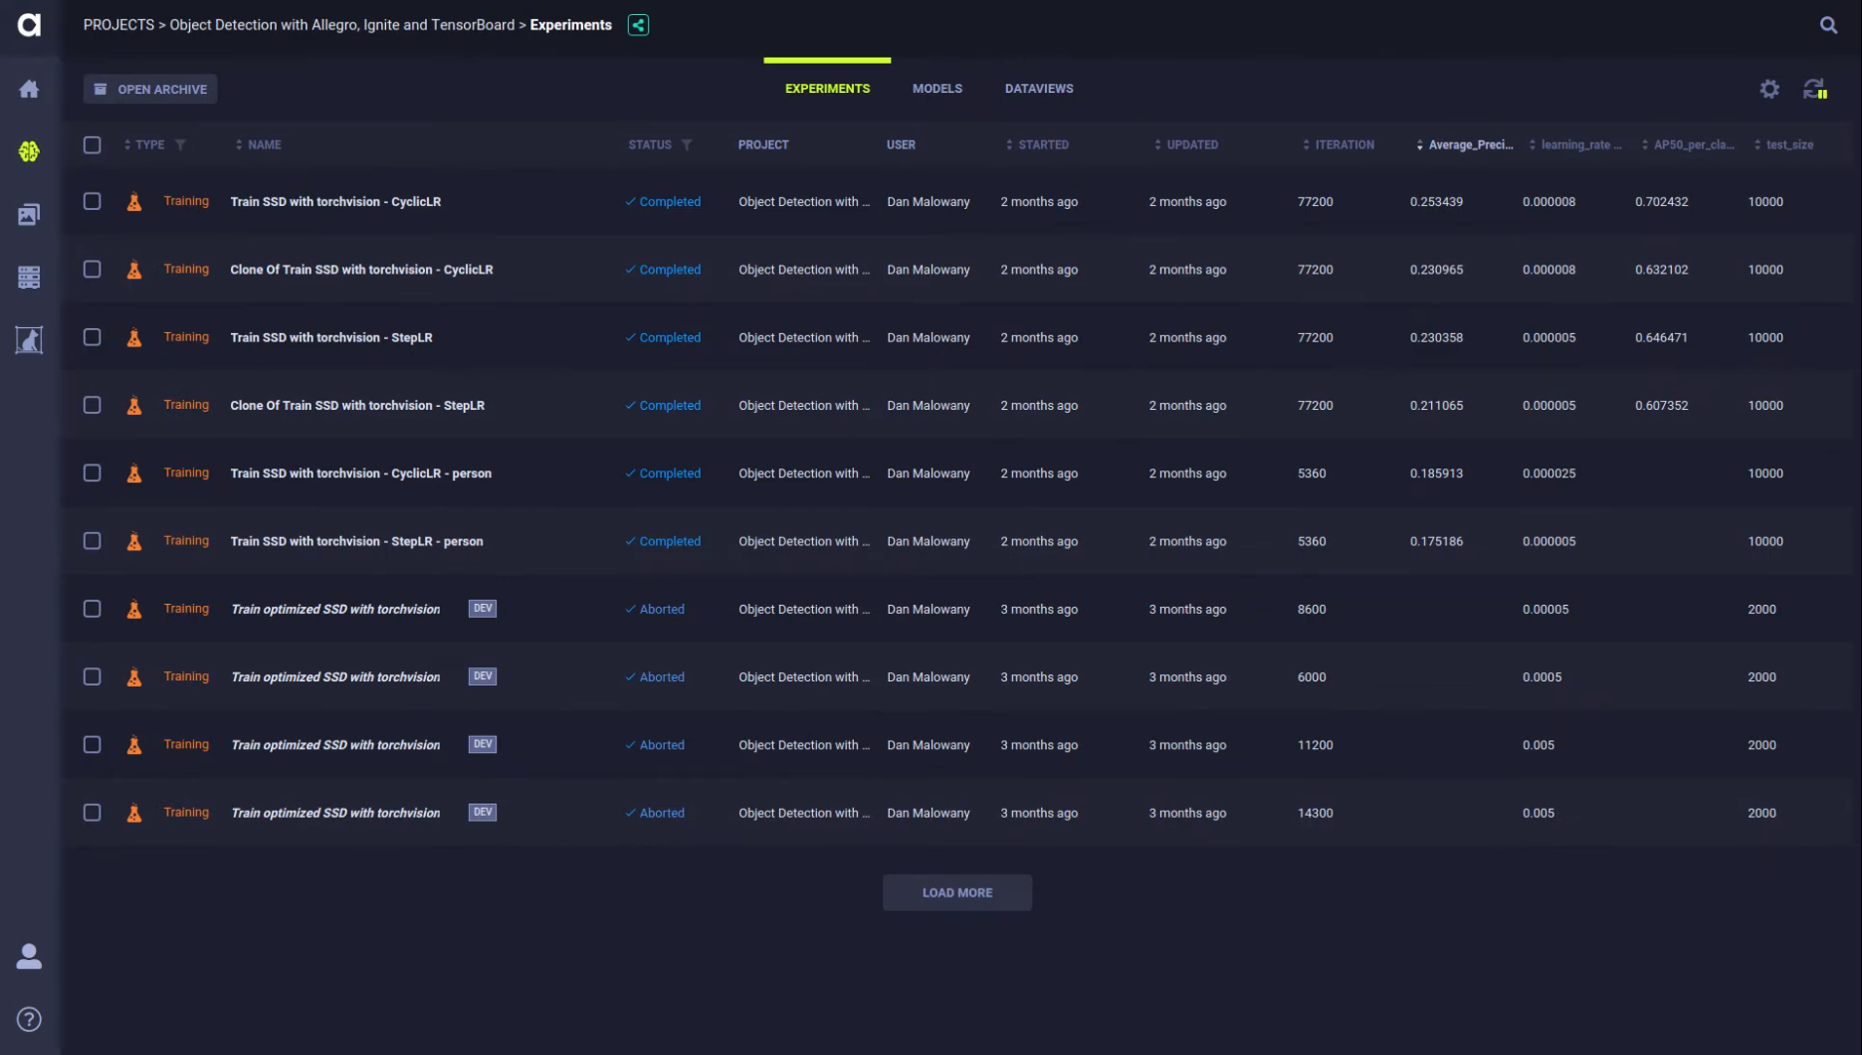1862x1055 pixels.
Task: Filter by Type funnel icon
Action: [x=180, y=145]
